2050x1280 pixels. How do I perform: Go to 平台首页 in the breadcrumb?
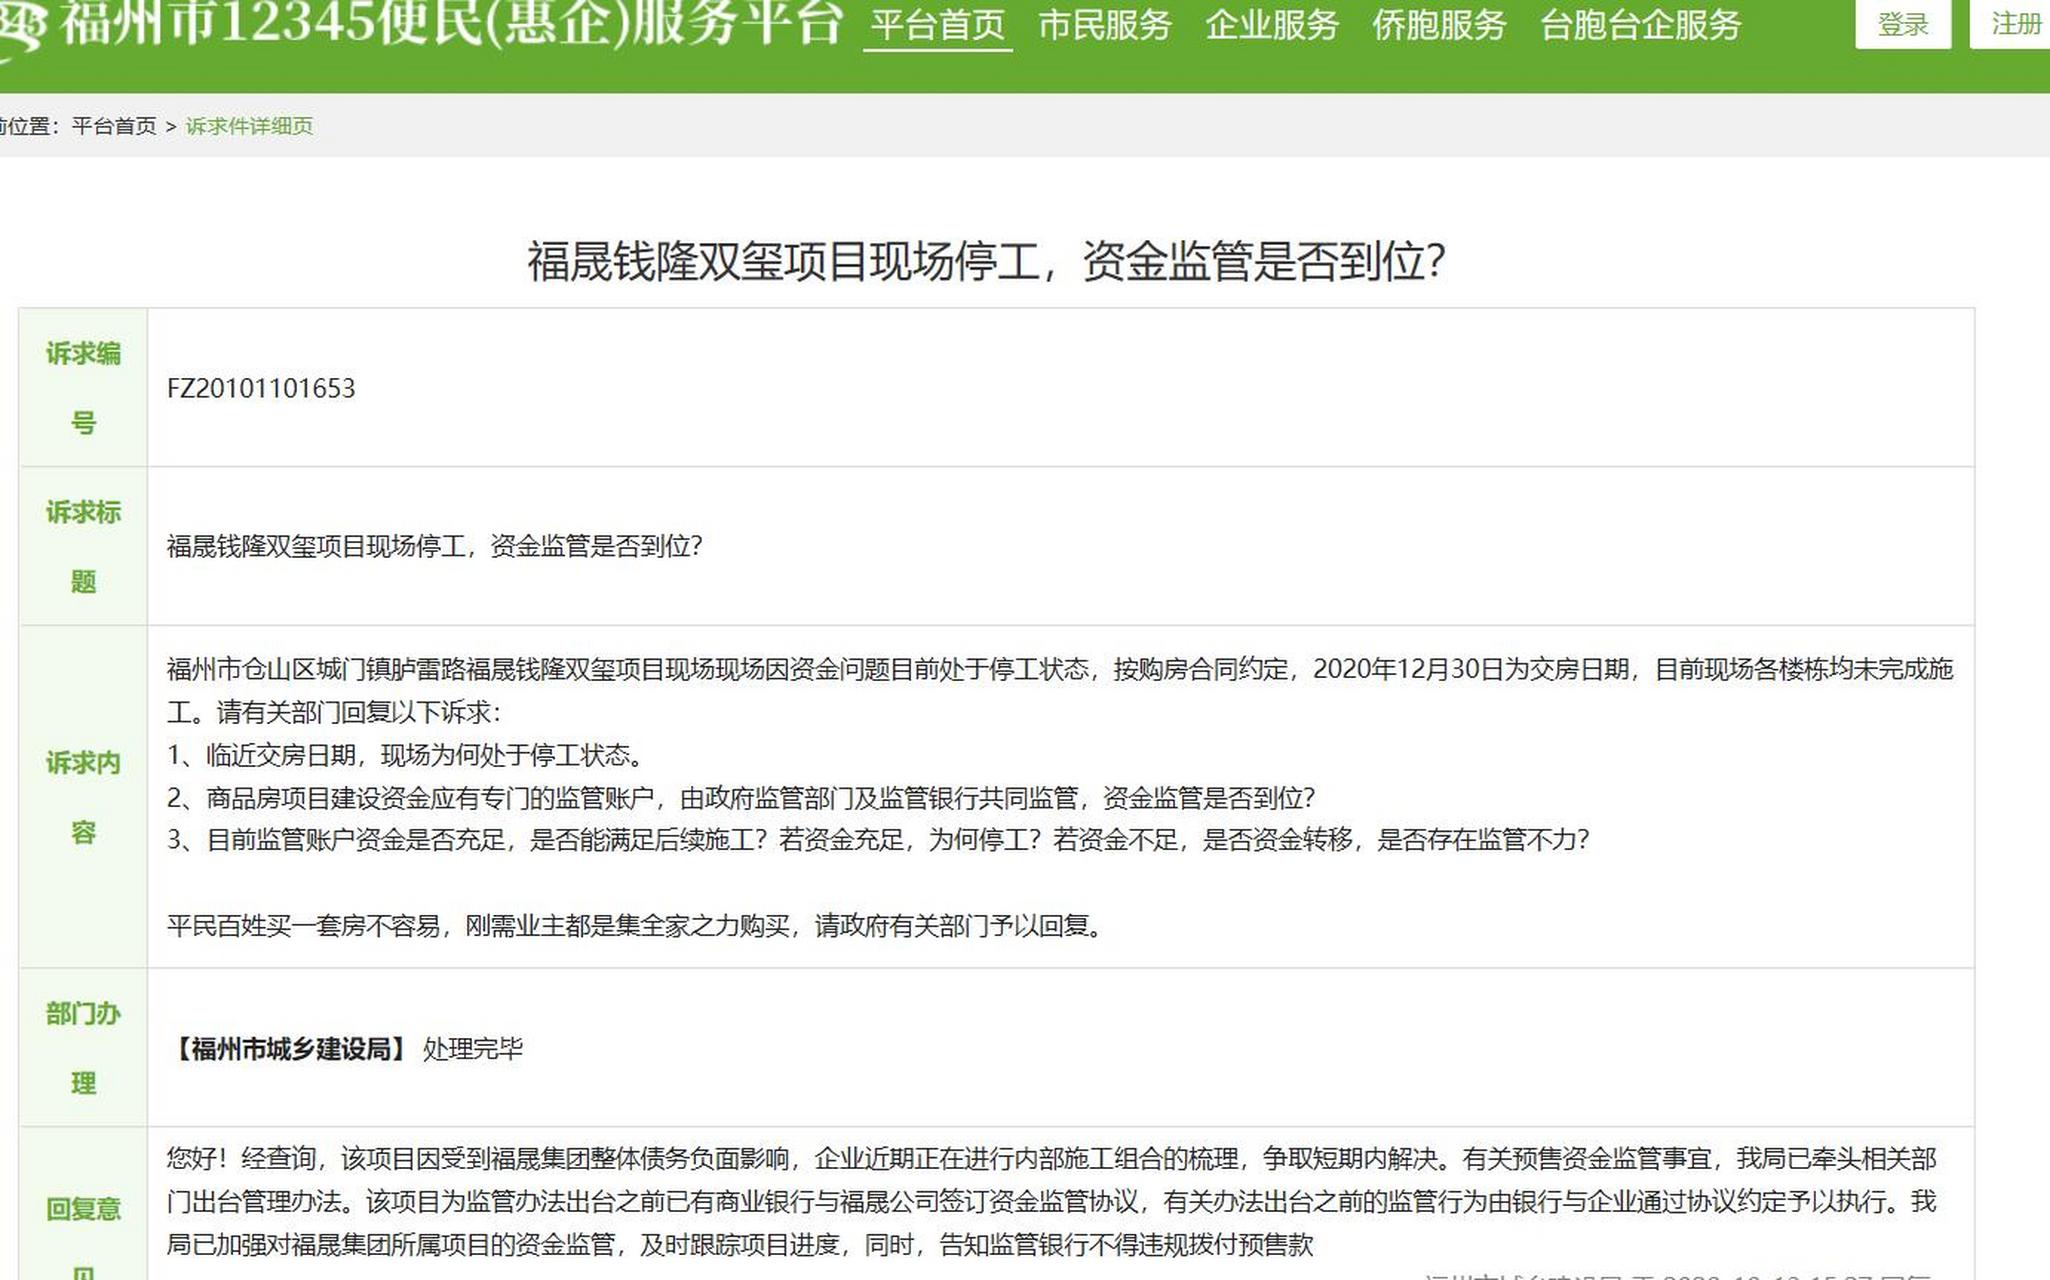point(114,126)
